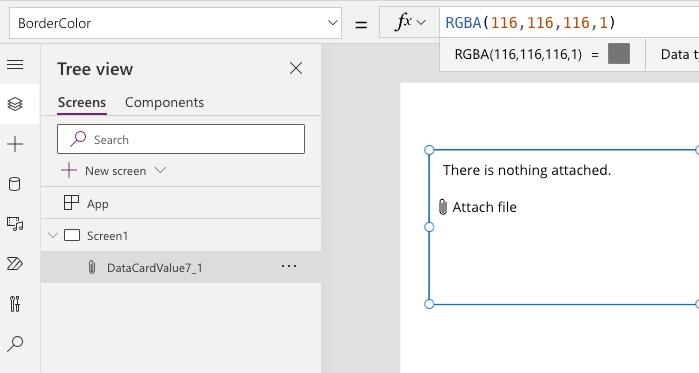The height and width of the screenshot is (373, 699).
Task: Click the top-left selection handle of attachment control
Action: [429, 150]
